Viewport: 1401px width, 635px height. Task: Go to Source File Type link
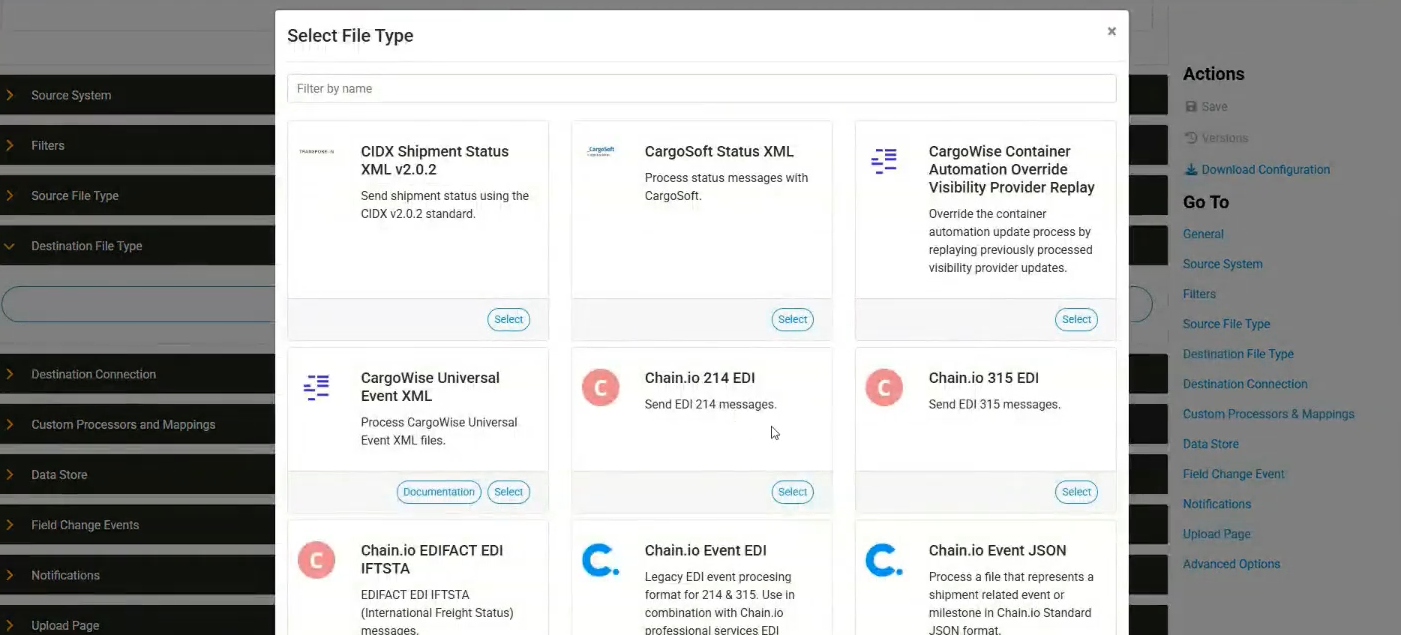[x=1226, y=324]
